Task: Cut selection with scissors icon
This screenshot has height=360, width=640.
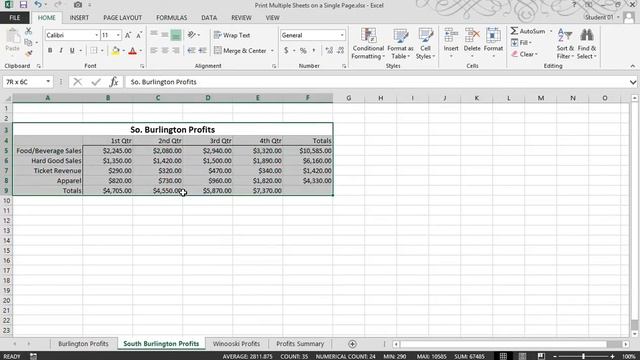Action: [28, 31]
